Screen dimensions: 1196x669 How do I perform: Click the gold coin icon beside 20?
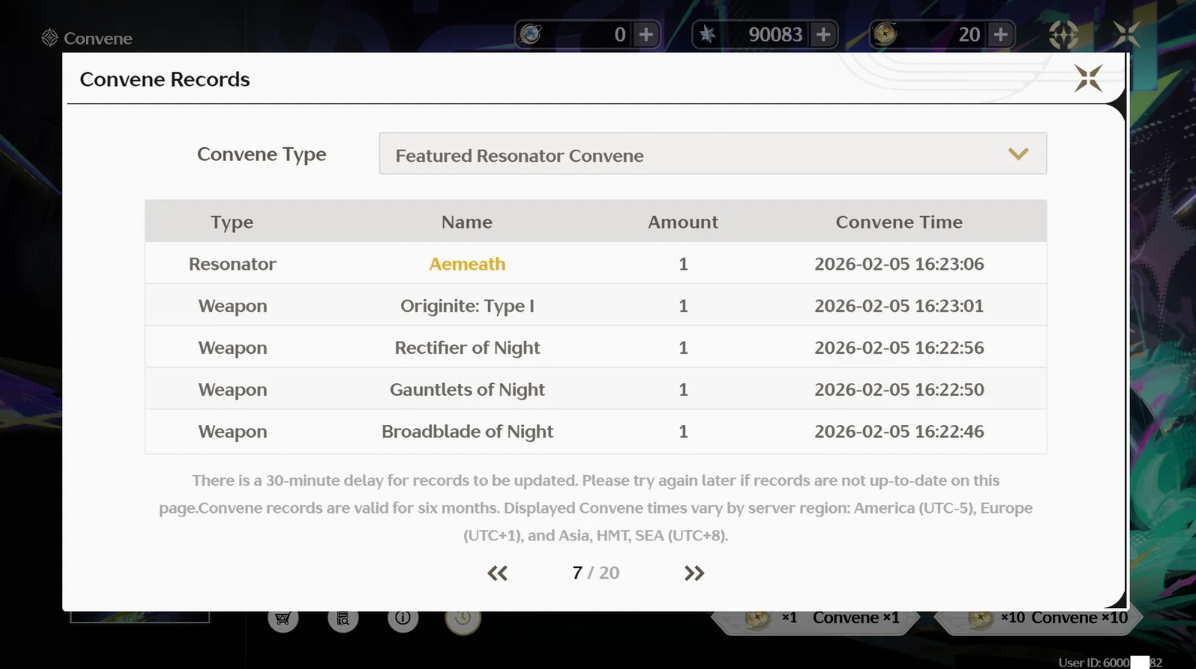(885, 34)
